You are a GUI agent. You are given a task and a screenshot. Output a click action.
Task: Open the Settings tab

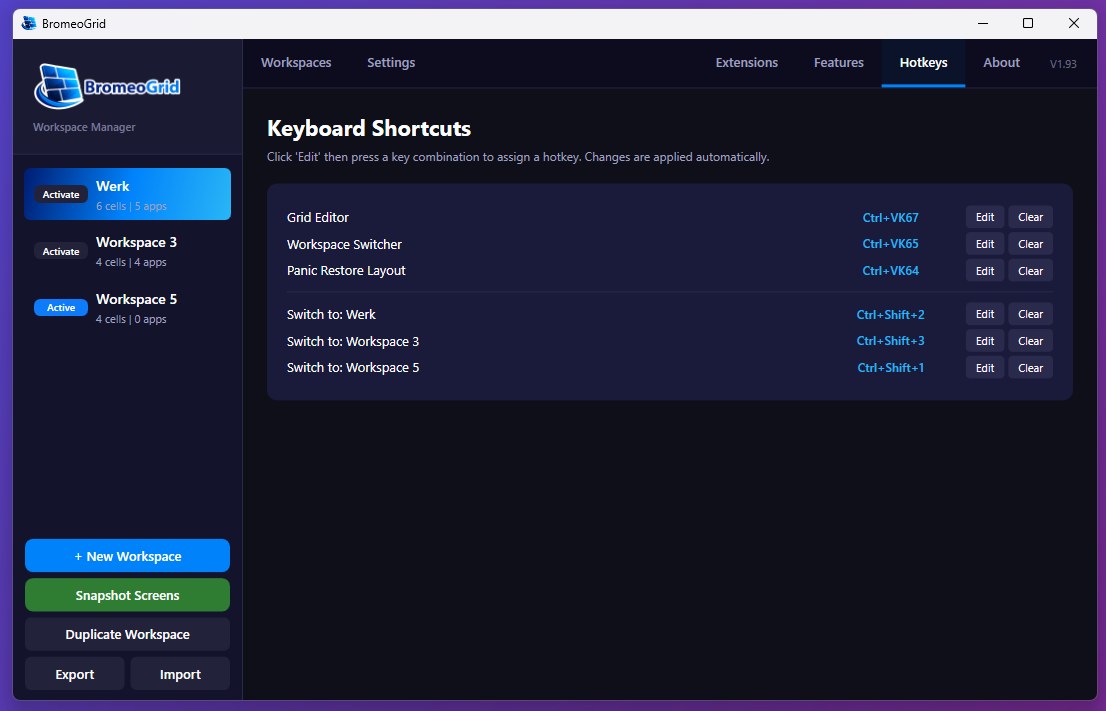pyautogui.click(x=390, y=62)
